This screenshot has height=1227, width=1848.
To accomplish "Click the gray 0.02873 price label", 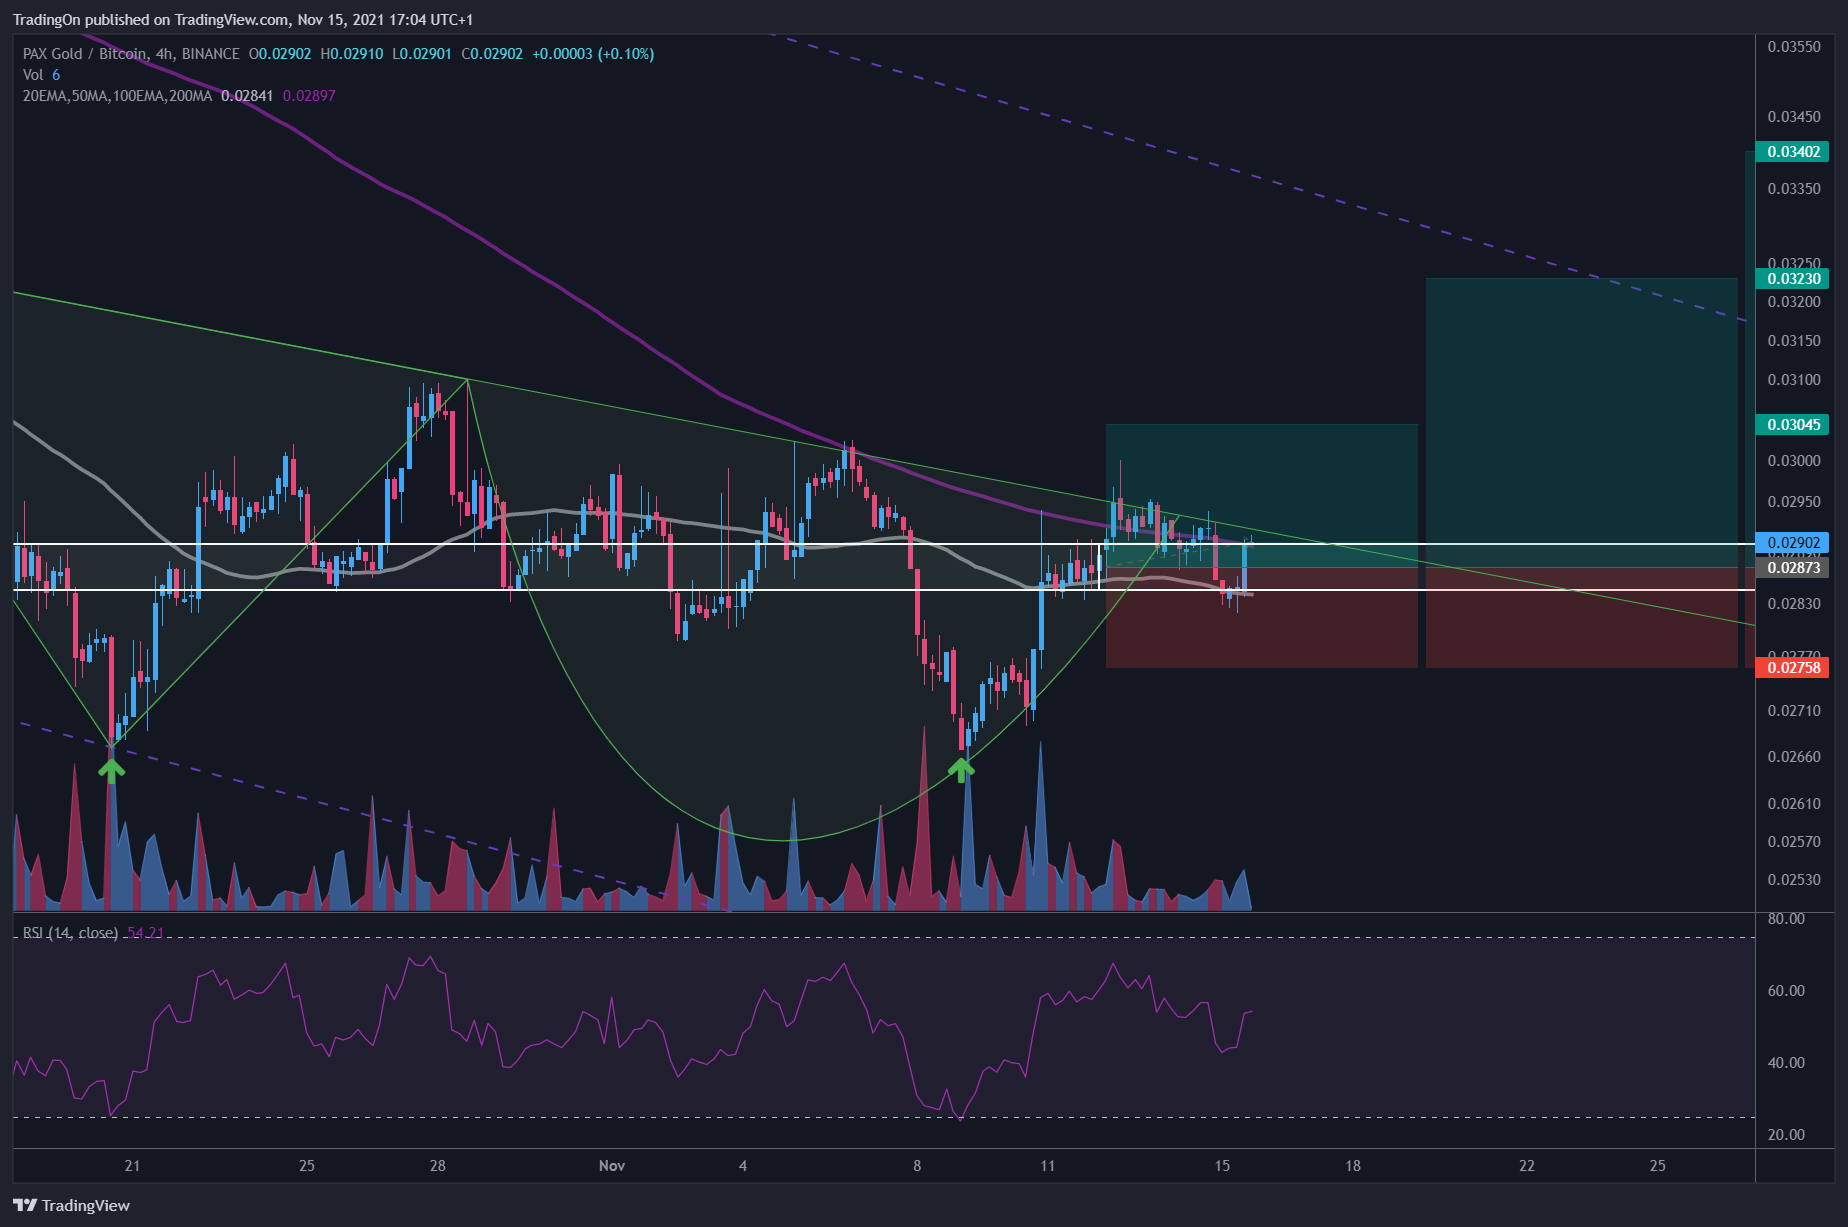I will [1792, 568].
